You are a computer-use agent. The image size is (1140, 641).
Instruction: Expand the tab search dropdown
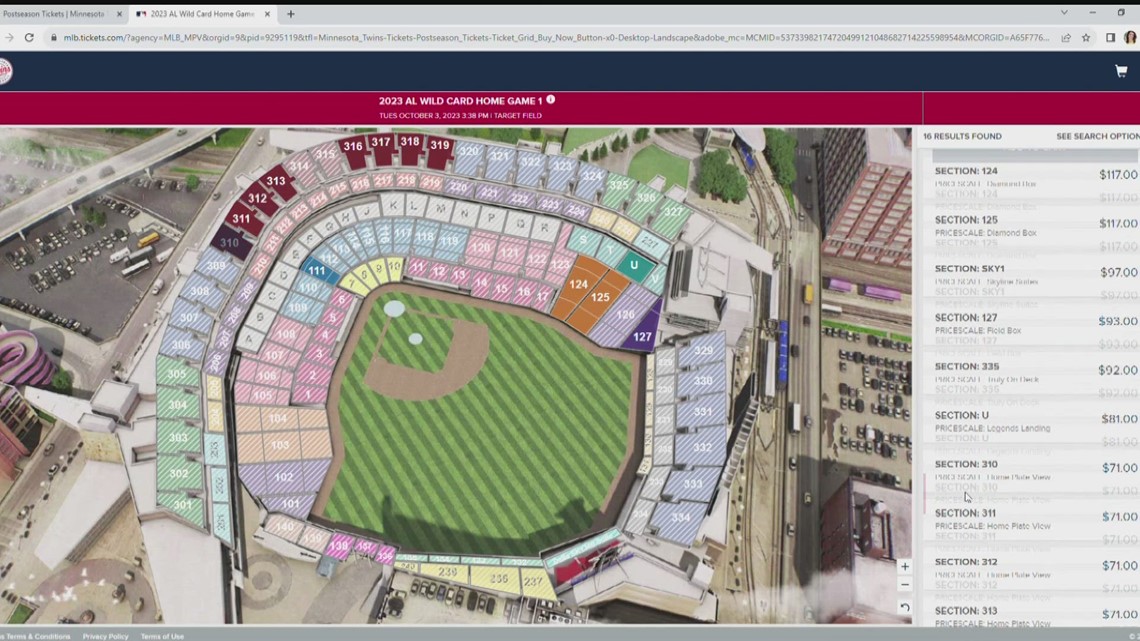(x=1064, y=13)
